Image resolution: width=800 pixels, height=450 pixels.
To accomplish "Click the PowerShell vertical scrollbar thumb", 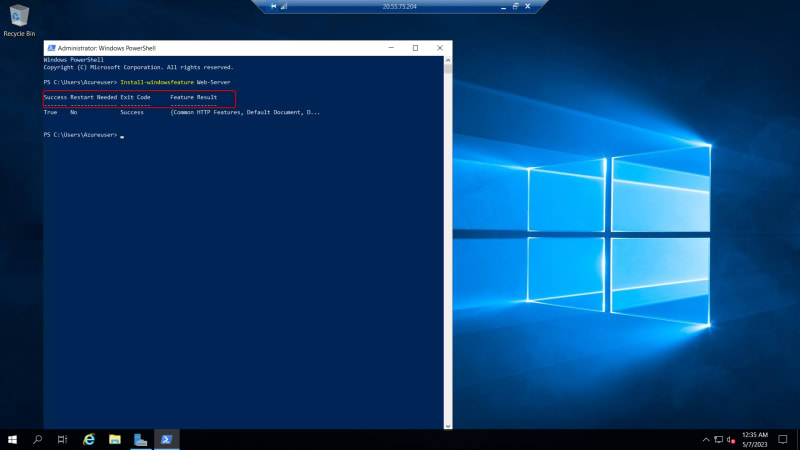I will coord(448,69).
